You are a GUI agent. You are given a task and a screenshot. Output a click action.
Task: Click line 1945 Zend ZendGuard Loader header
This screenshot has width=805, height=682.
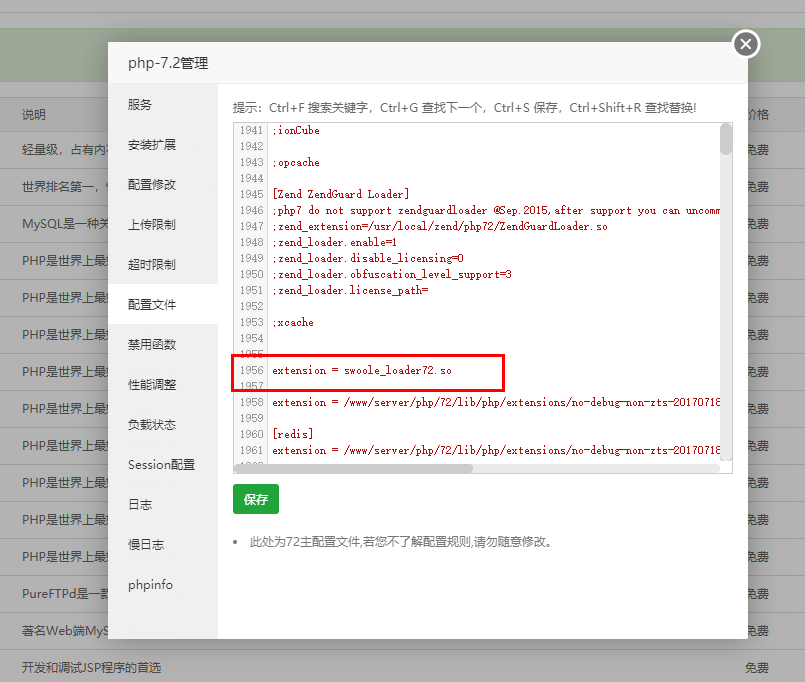pos(340,194)
